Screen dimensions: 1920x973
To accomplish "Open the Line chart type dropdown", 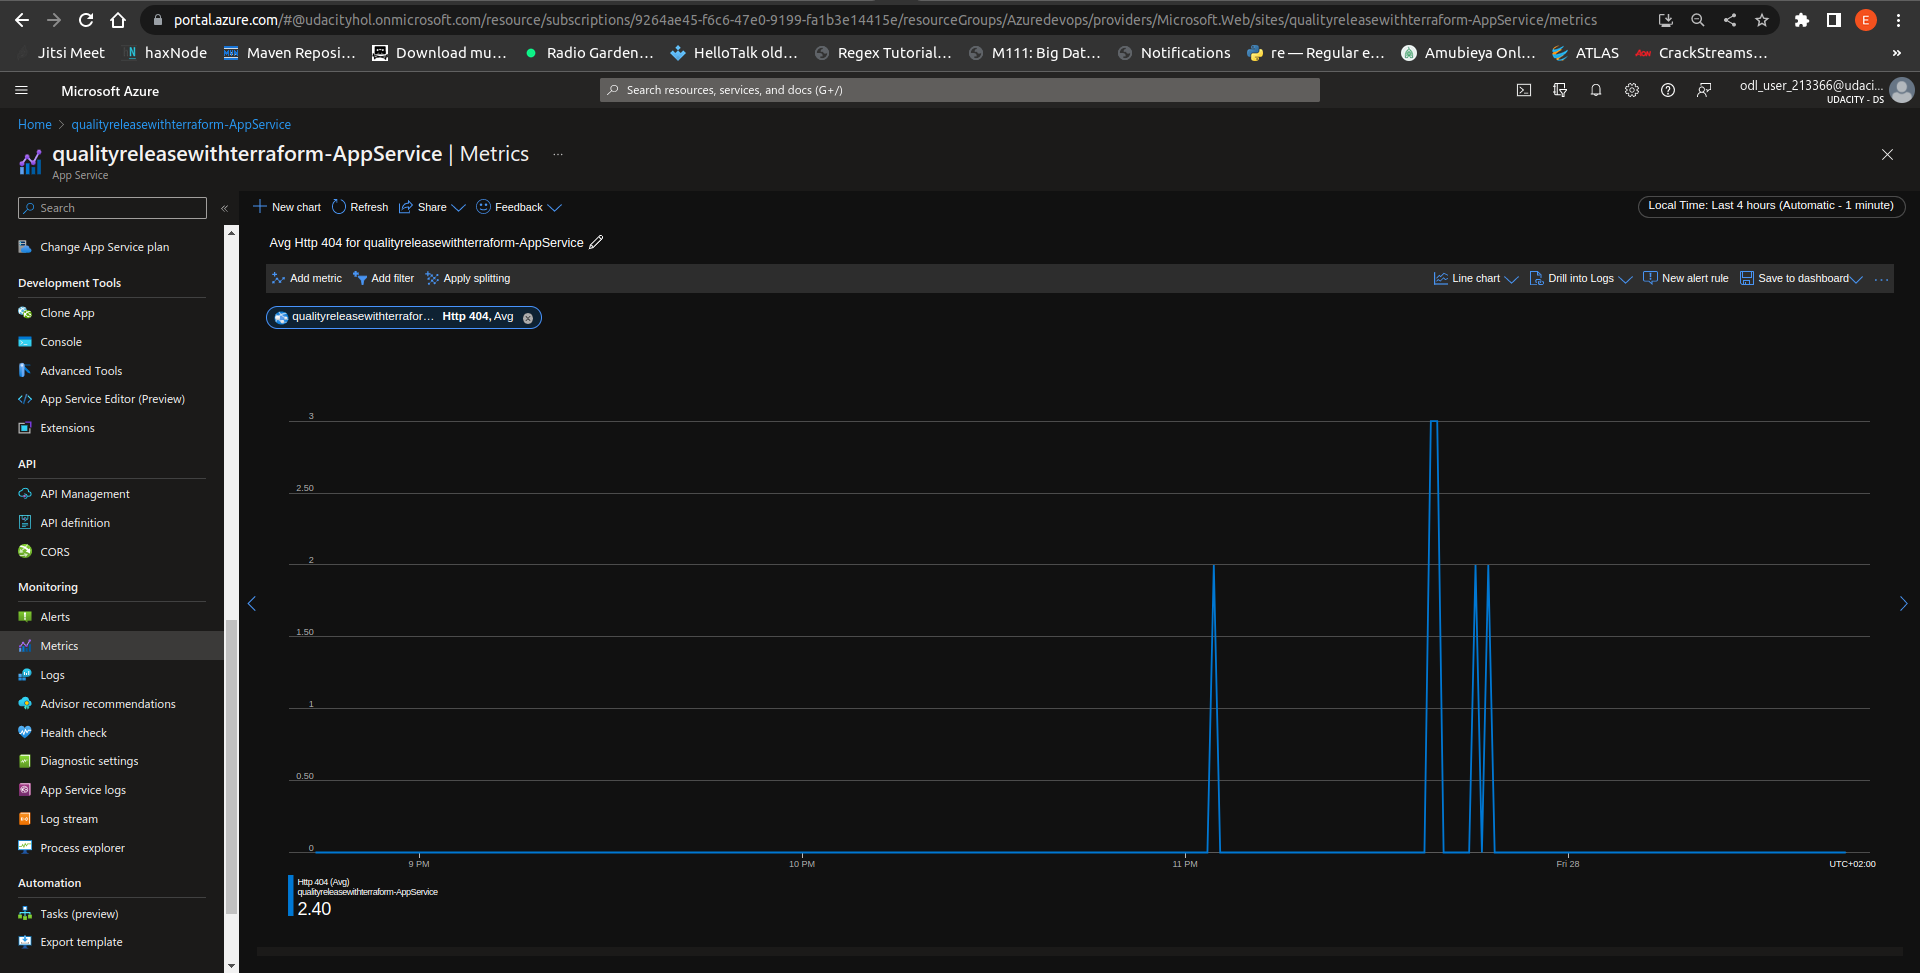I will 1476,279.
